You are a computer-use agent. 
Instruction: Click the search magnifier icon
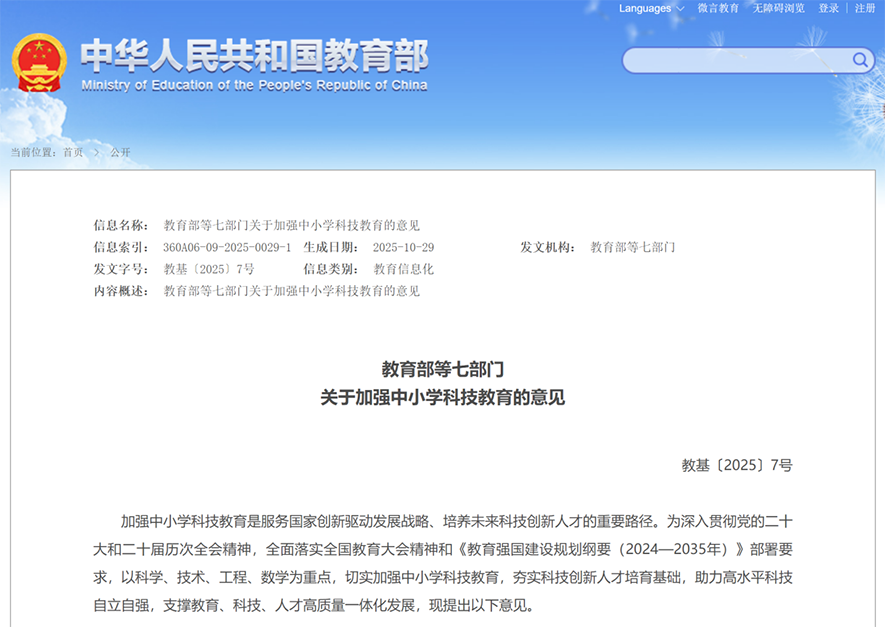click(x=860, y=60)
